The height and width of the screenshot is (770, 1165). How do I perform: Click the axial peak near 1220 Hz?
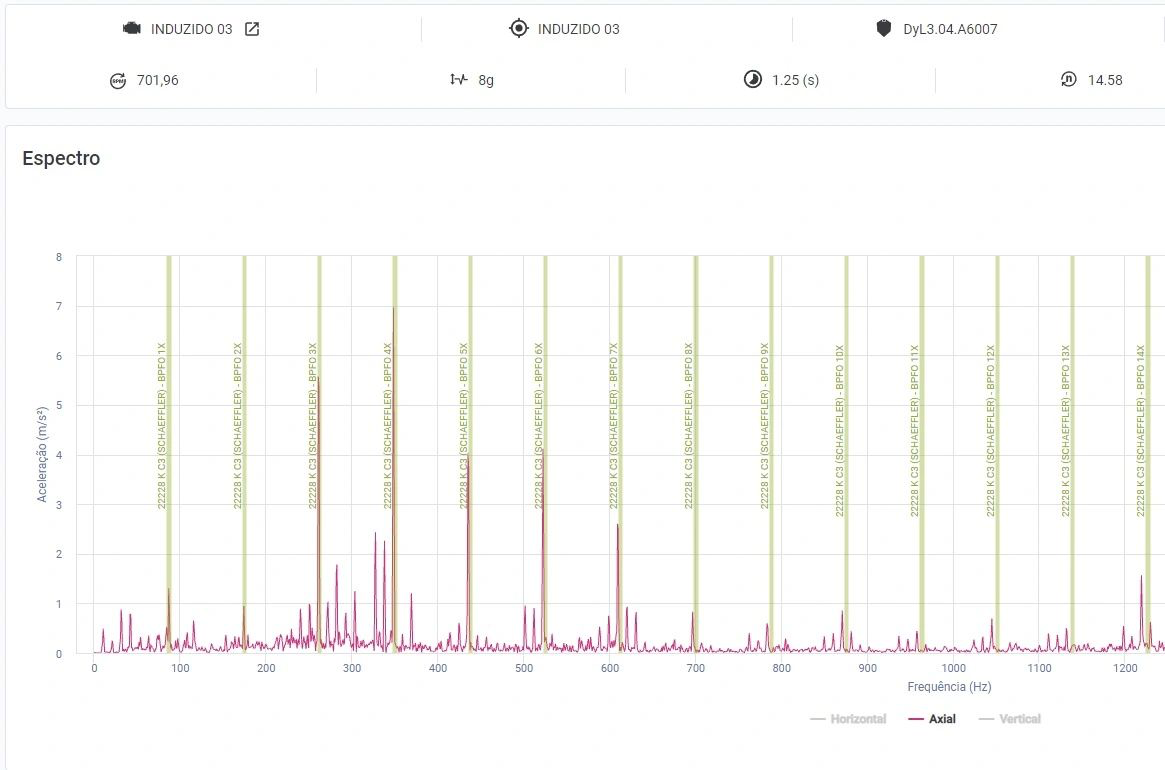tap(1141, 578)
